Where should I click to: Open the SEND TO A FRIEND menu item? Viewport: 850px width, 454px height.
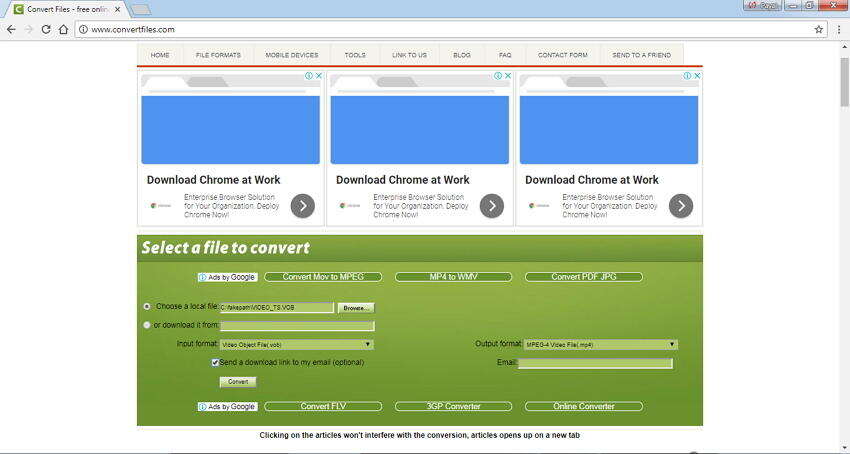tap(642, 55)
